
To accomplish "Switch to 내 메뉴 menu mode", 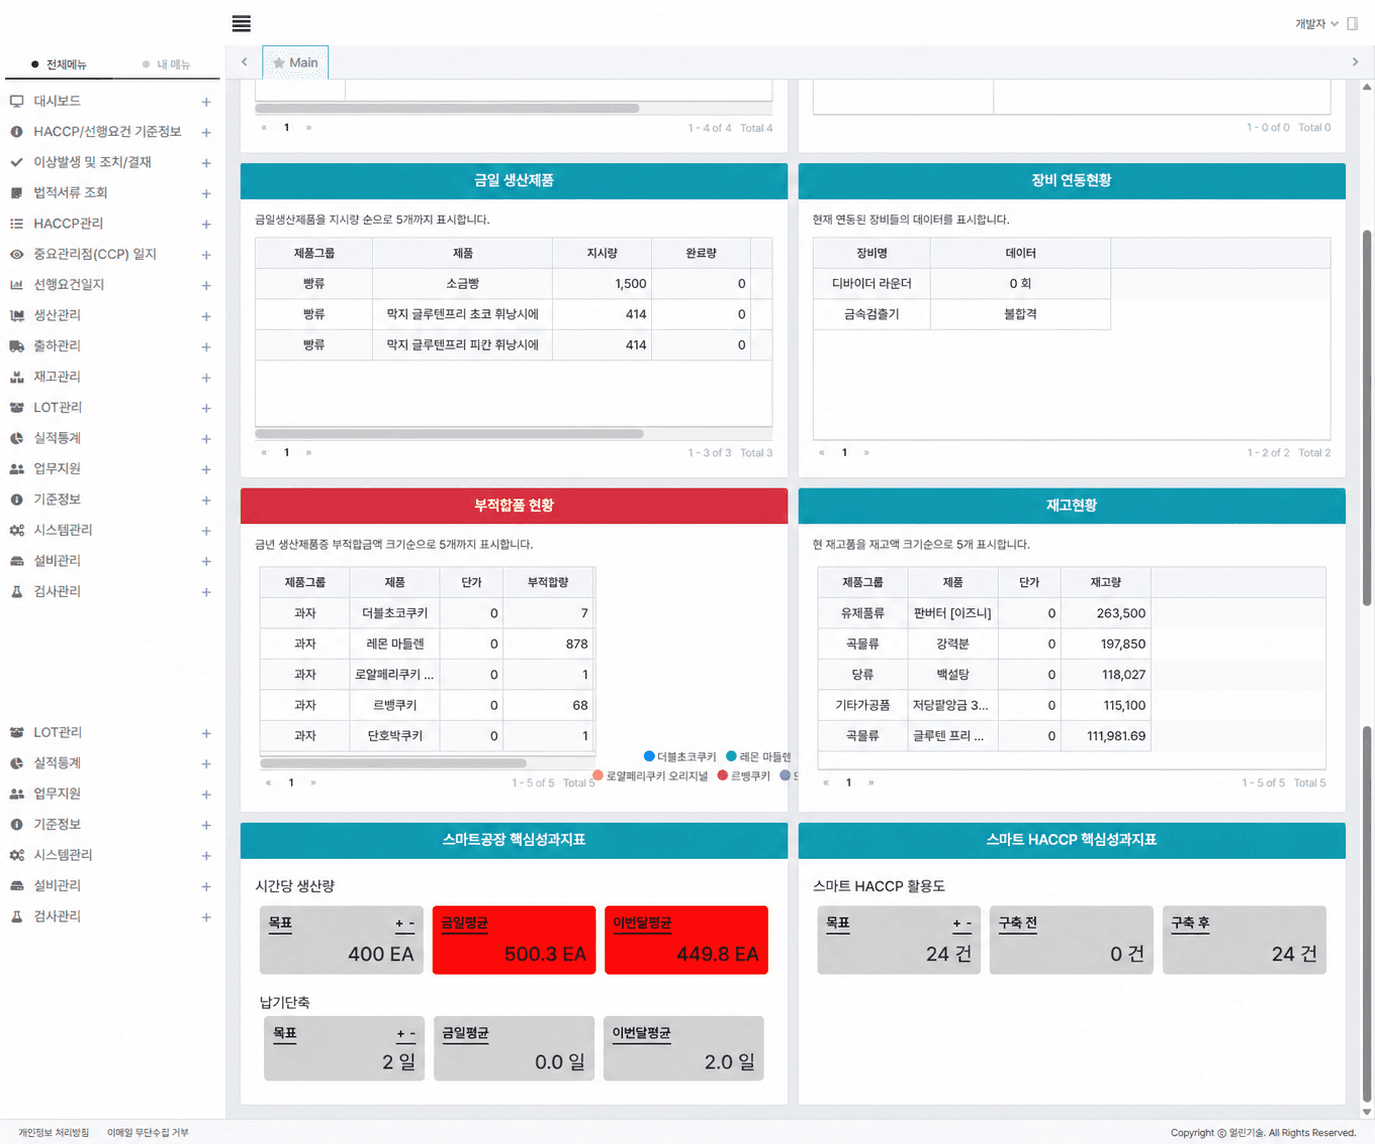I will point(166,64).
